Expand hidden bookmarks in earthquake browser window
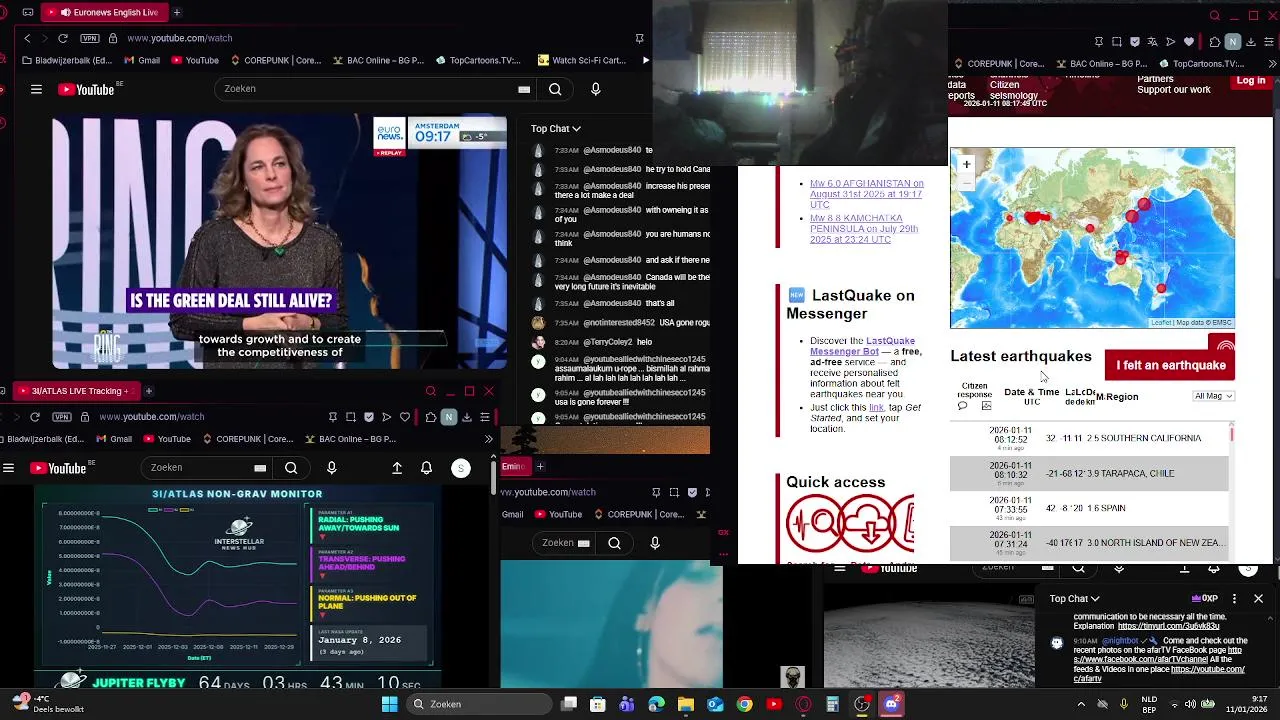 [1272, 64]
